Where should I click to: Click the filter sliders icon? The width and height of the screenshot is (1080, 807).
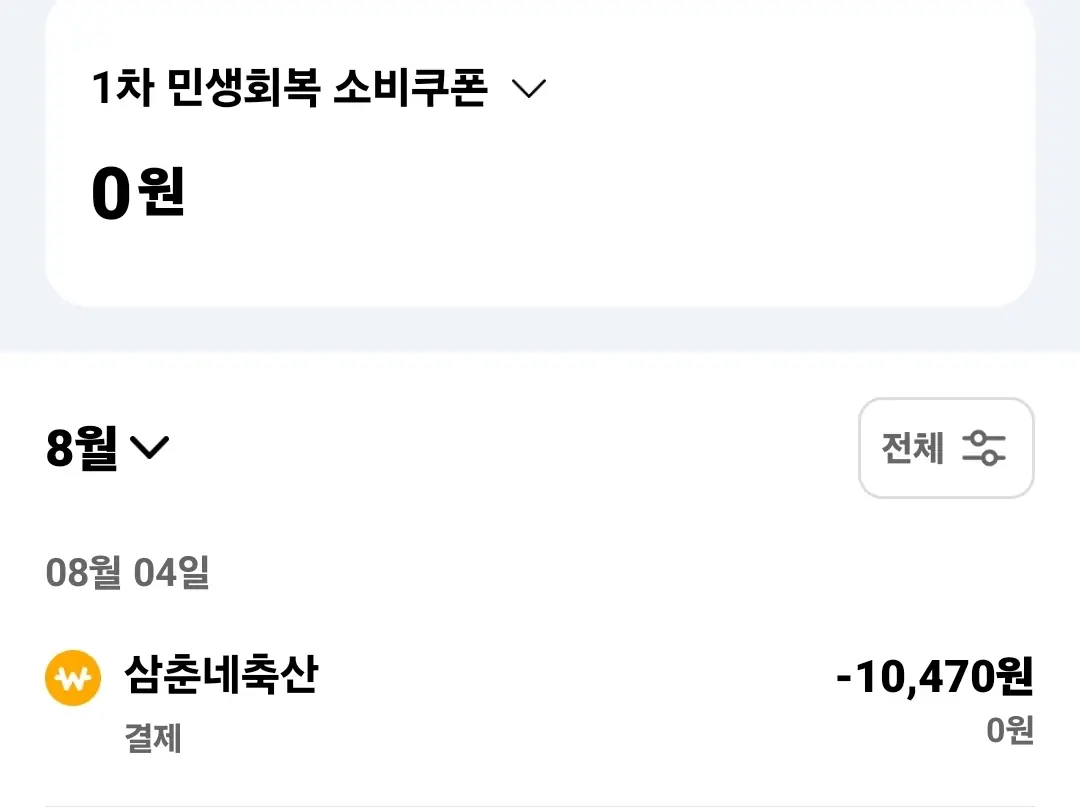point(984,448)
